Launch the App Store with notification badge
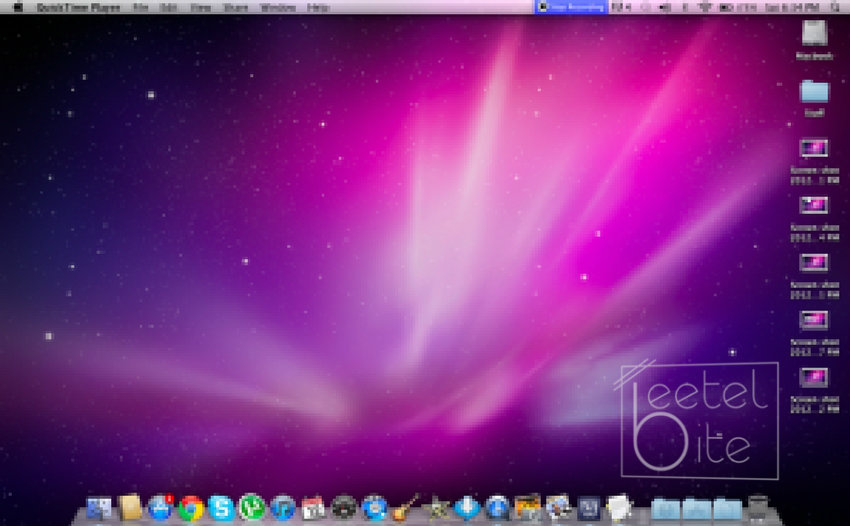 [160, 508]
